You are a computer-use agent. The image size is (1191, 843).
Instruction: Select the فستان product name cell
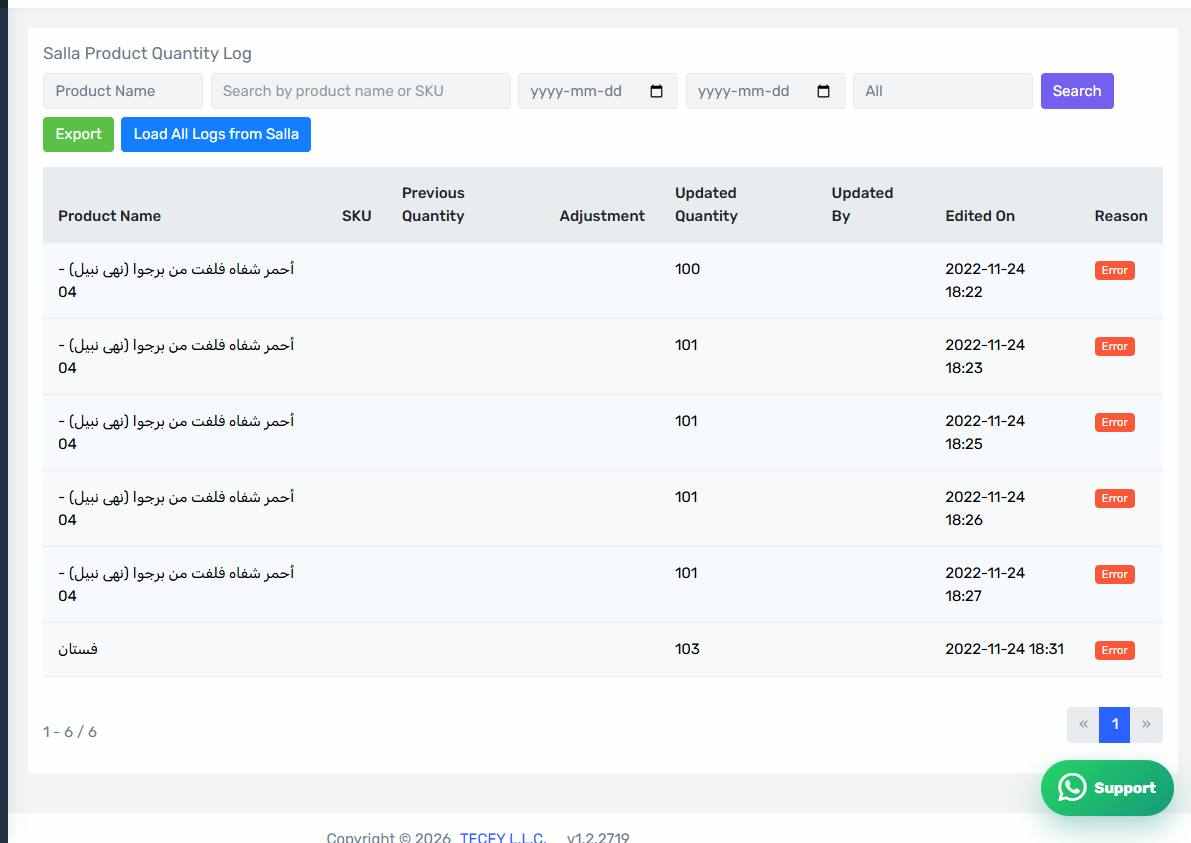pos(77,649)
